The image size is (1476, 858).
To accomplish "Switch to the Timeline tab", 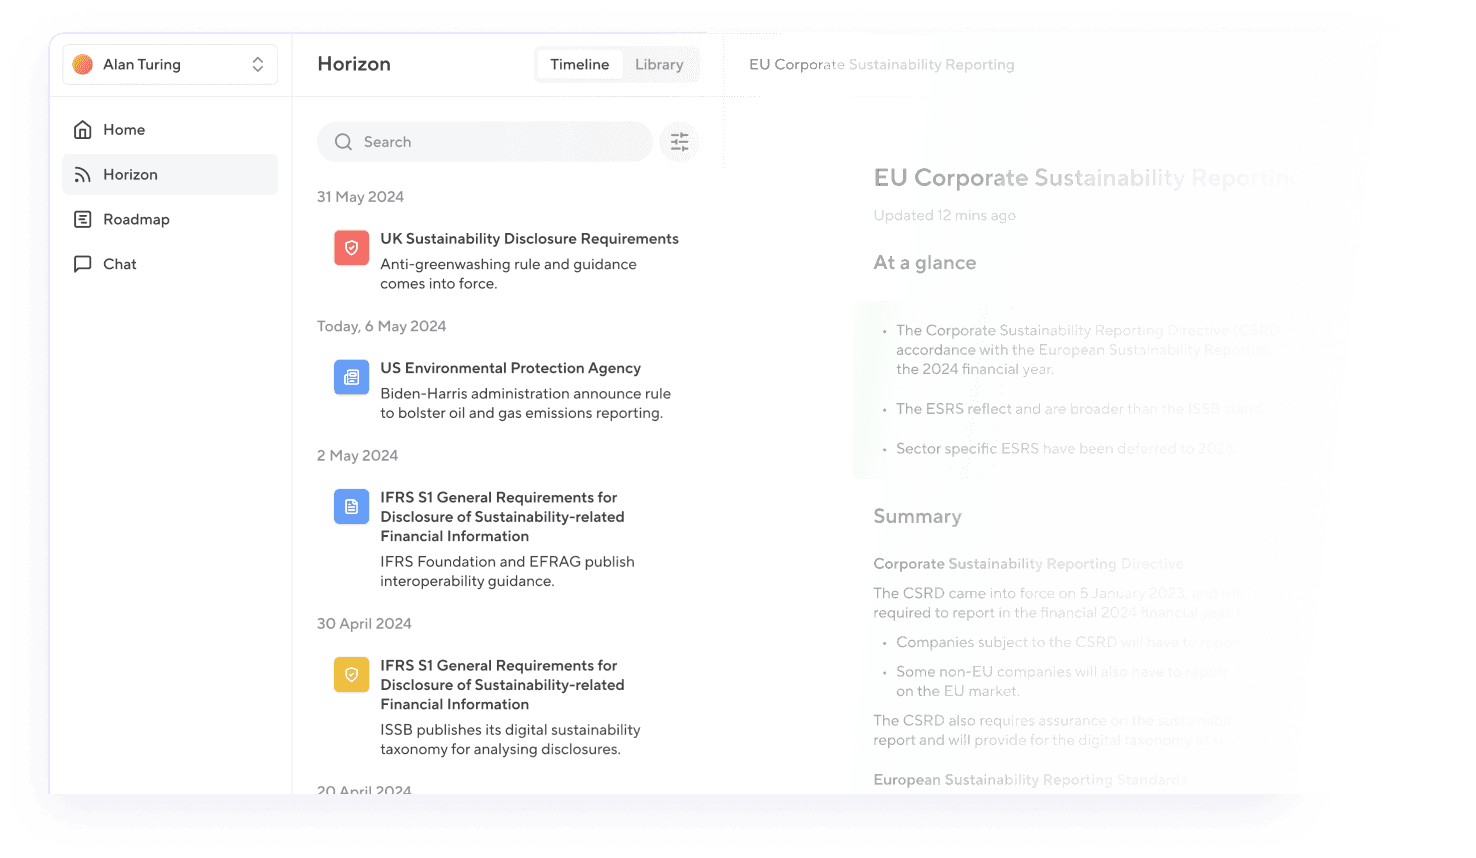I will point(579,64).
